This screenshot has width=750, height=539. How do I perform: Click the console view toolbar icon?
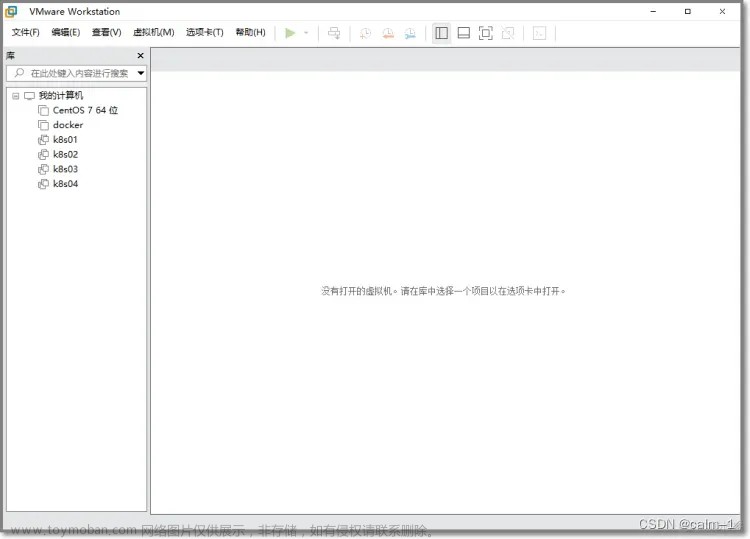540,33
